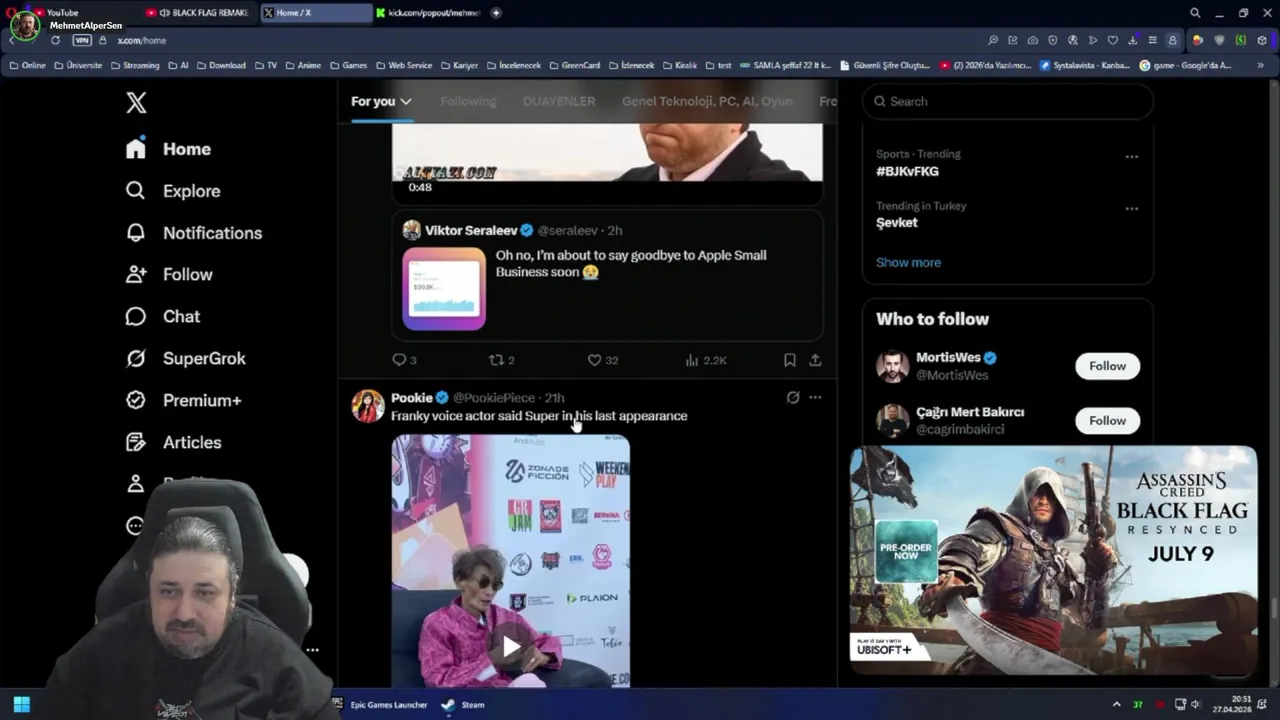Switch to DUAYENLER tab

point(559,101)
